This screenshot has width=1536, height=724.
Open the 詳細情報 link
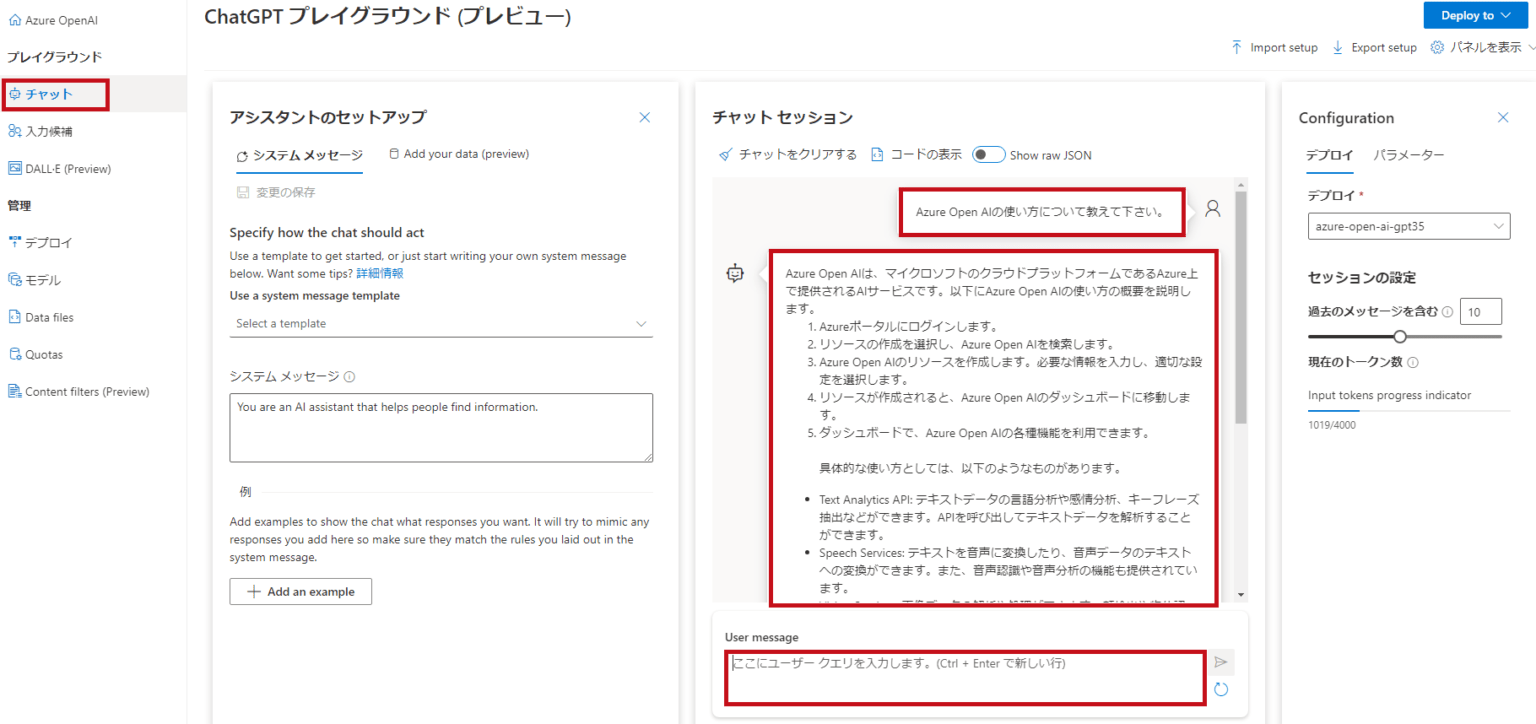(380, 273)
